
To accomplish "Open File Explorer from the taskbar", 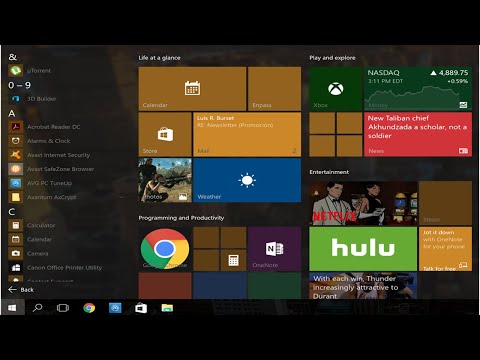I will click(167, 308).
